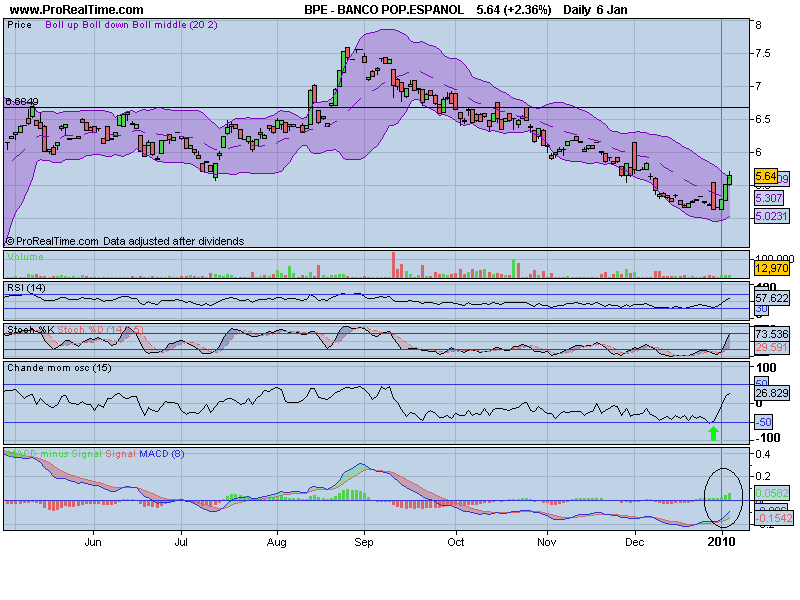Viewport: 800px width, 600px height.
Task: Click the green up arrow in Chande panel
Action: point(713,433)
